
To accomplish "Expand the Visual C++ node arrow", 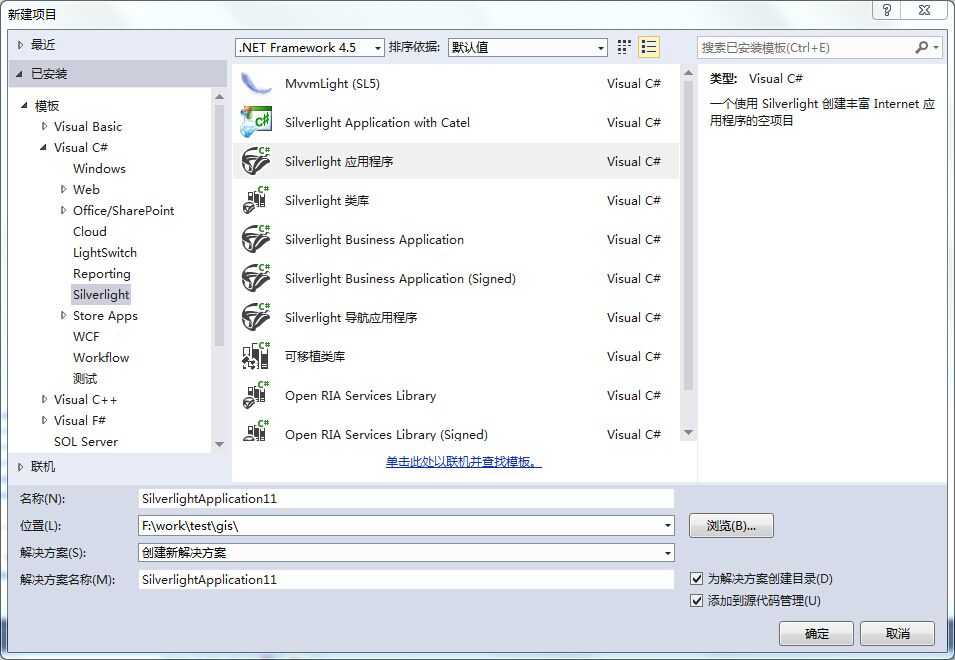I will point(44,399).
